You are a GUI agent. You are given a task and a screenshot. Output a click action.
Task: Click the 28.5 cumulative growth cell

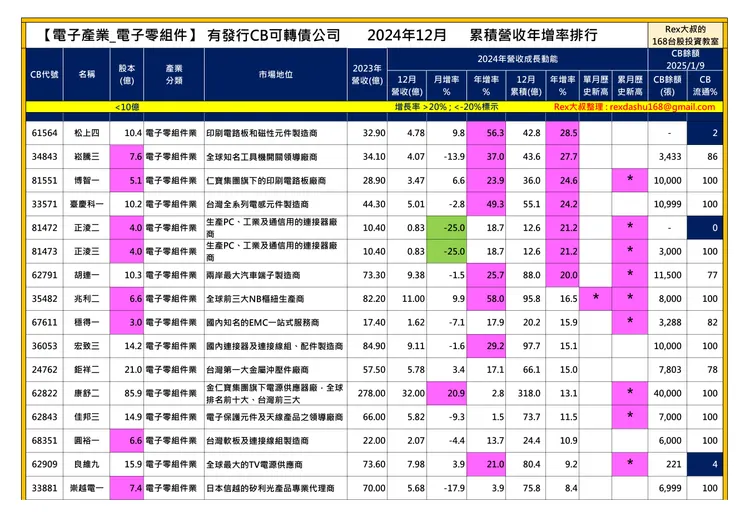[562, 133]
